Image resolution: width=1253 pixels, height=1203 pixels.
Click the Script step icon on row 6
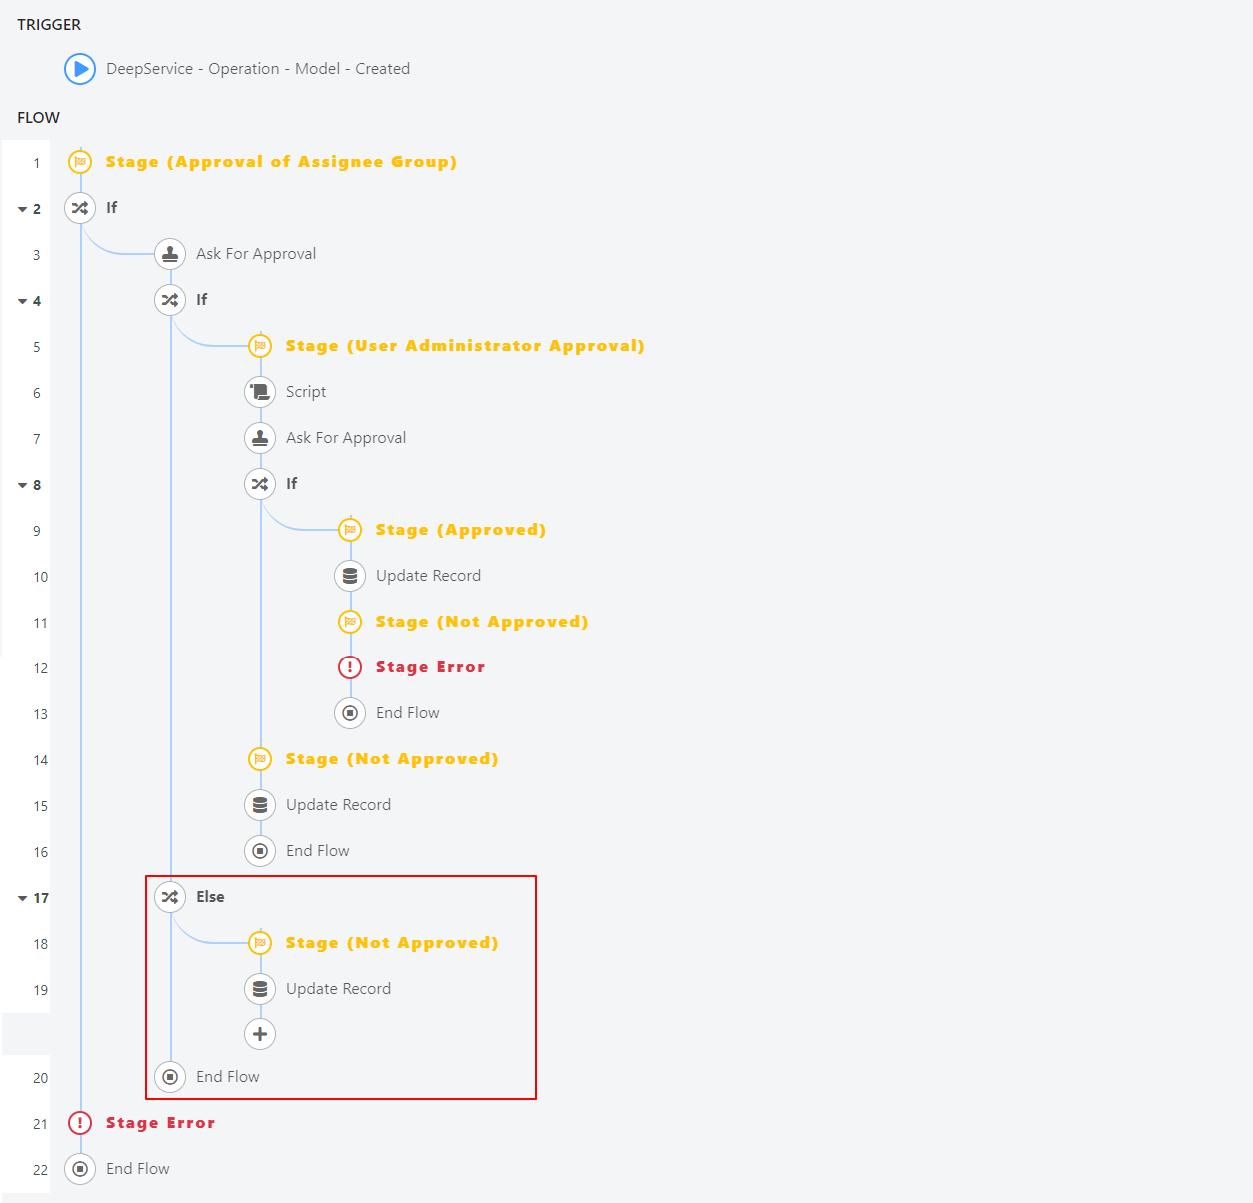pos(260,392)
